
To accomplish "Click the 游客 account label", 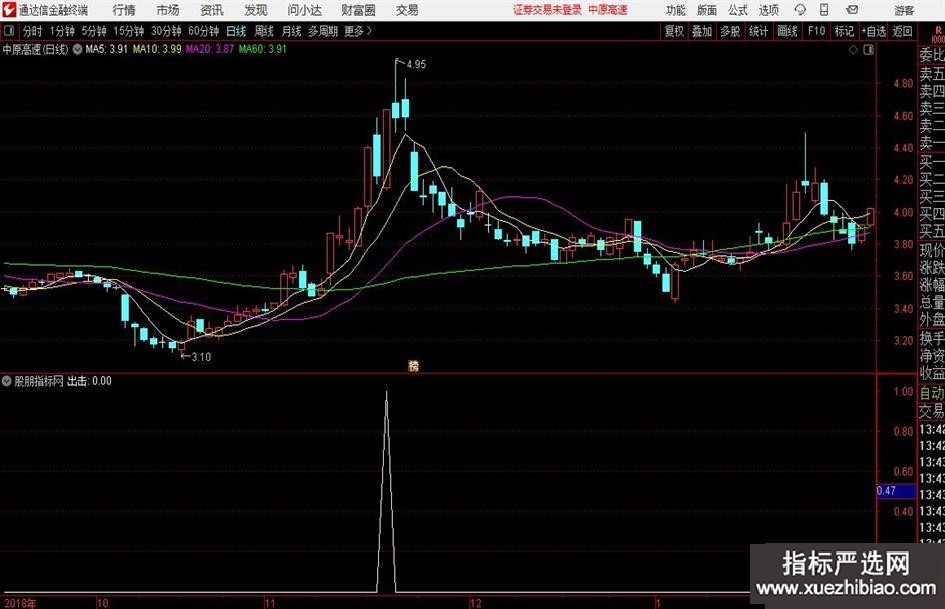I will pos(904,10).
